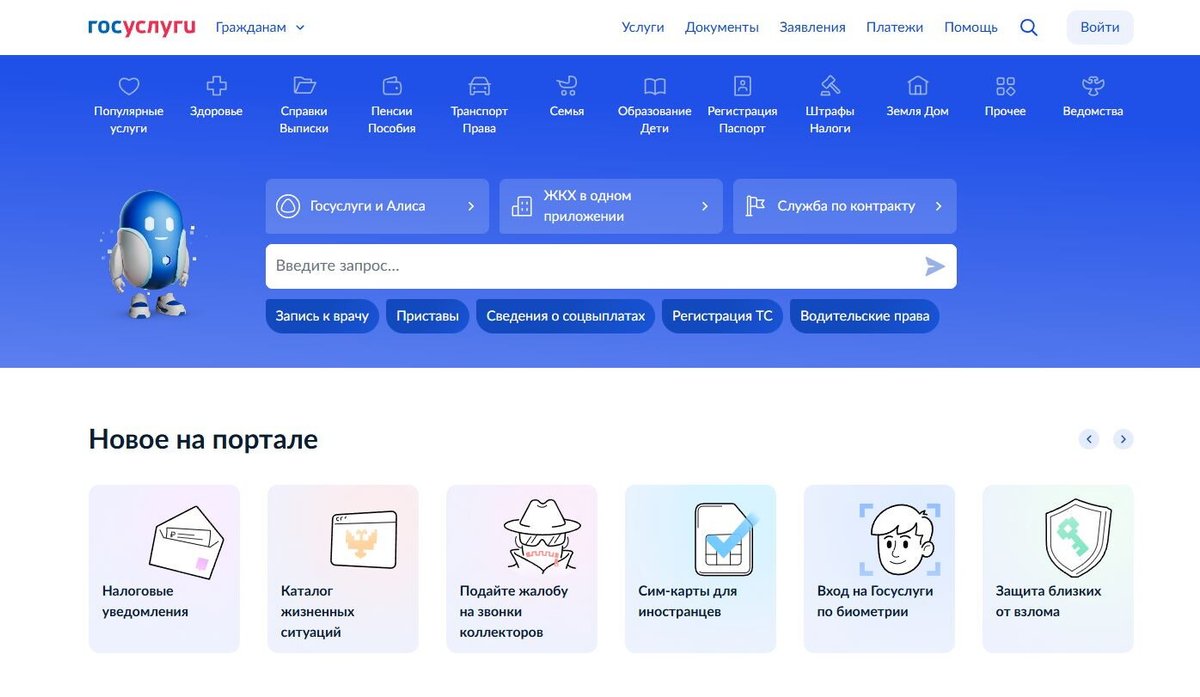The height and width of the screenshot is (697, 1200).
Task: Open the Каталог жизненных ситуаций card
Action: 343,569
